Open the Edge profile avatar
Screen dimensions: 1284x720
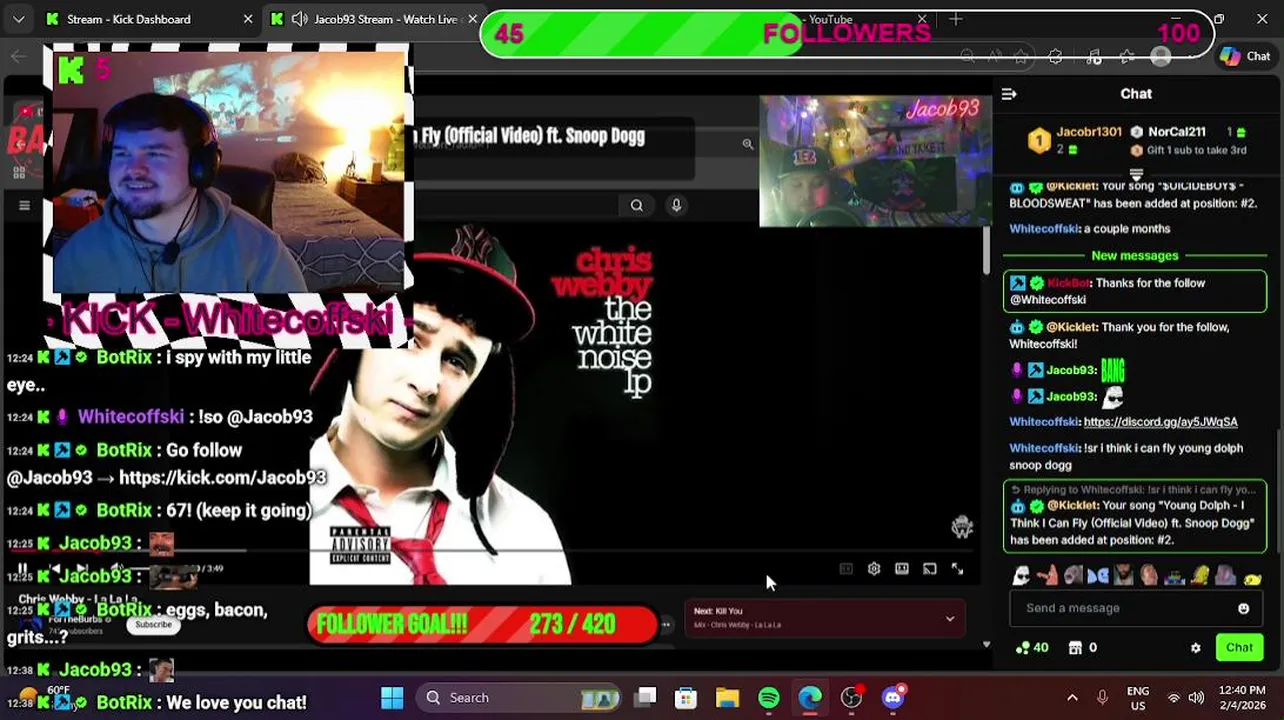[x=1161, y=57]
